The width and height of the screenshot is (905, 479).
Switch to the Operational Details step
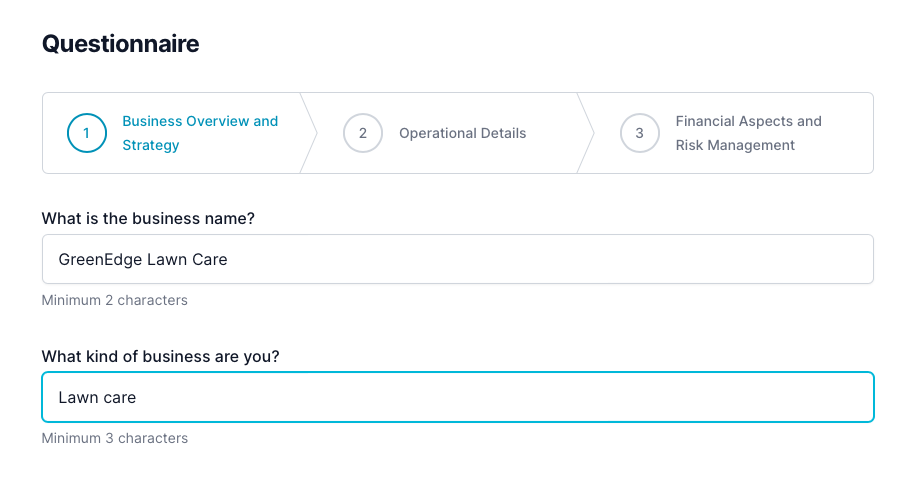point(462,133)
